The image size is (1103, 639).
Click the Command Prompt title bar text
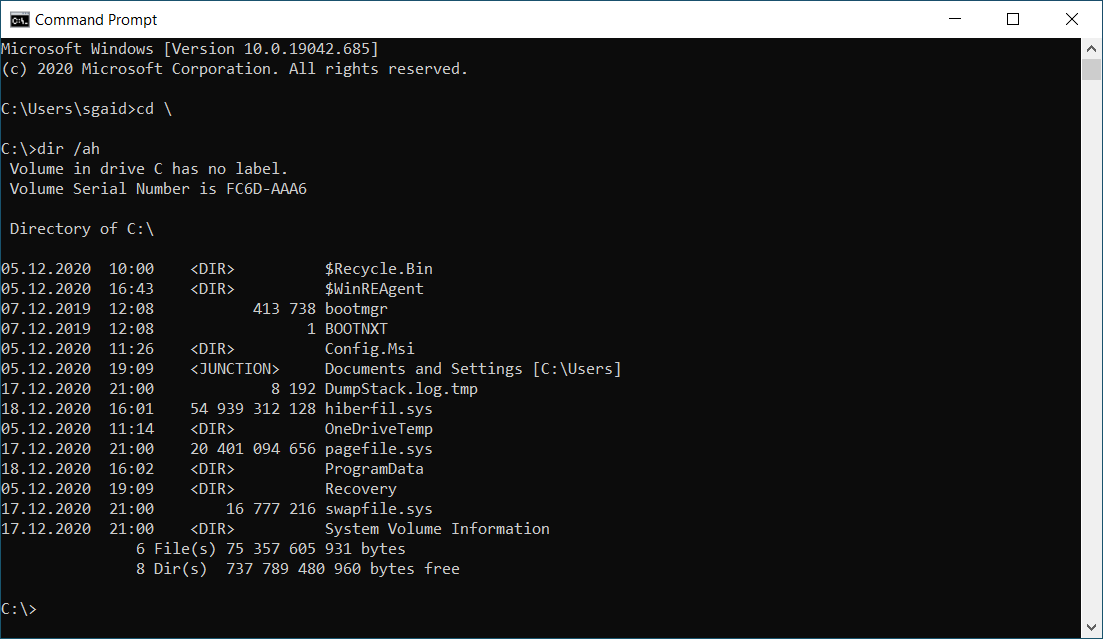point(96,19)
